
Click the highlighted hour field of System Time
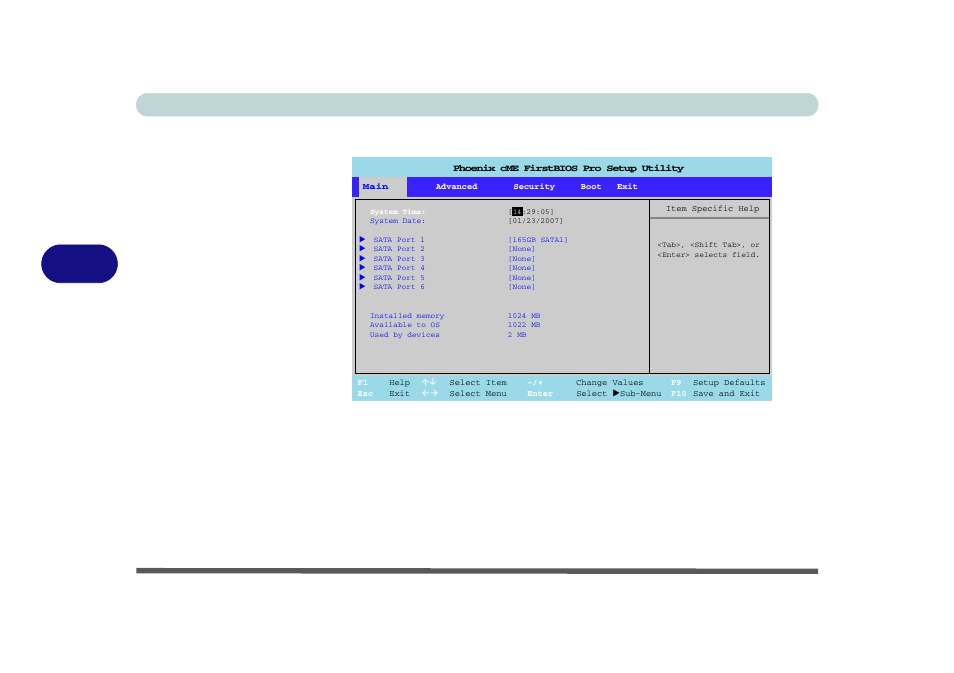pos(517,212)
